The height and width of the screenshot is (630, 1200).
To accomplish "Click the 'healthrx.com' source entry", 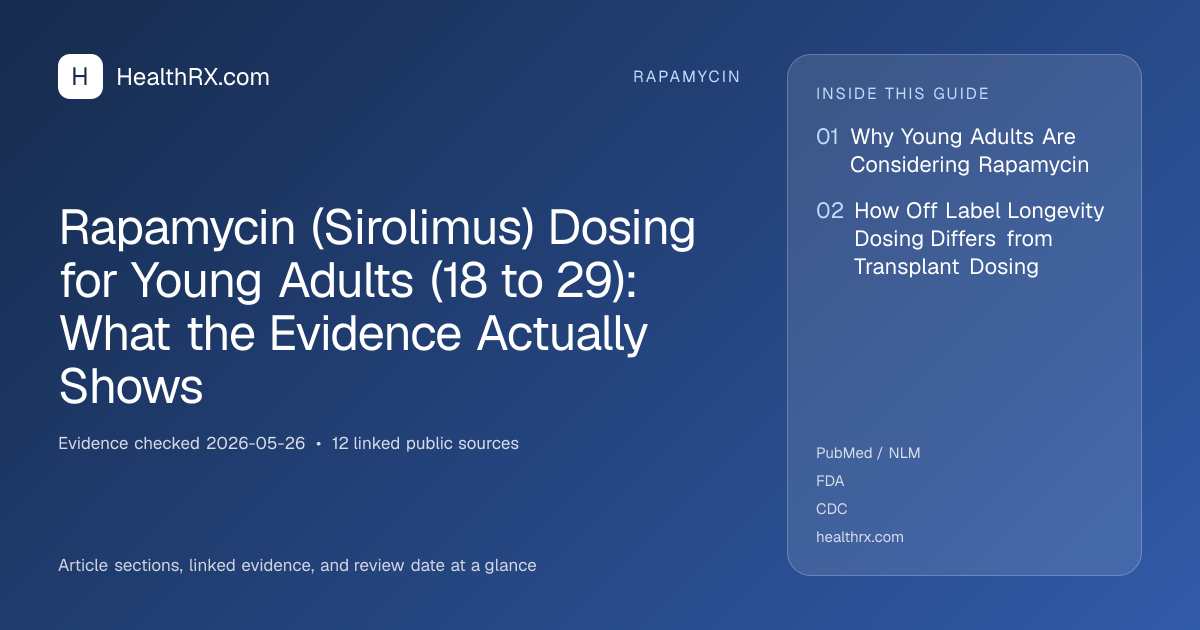I will click(860, 537).
